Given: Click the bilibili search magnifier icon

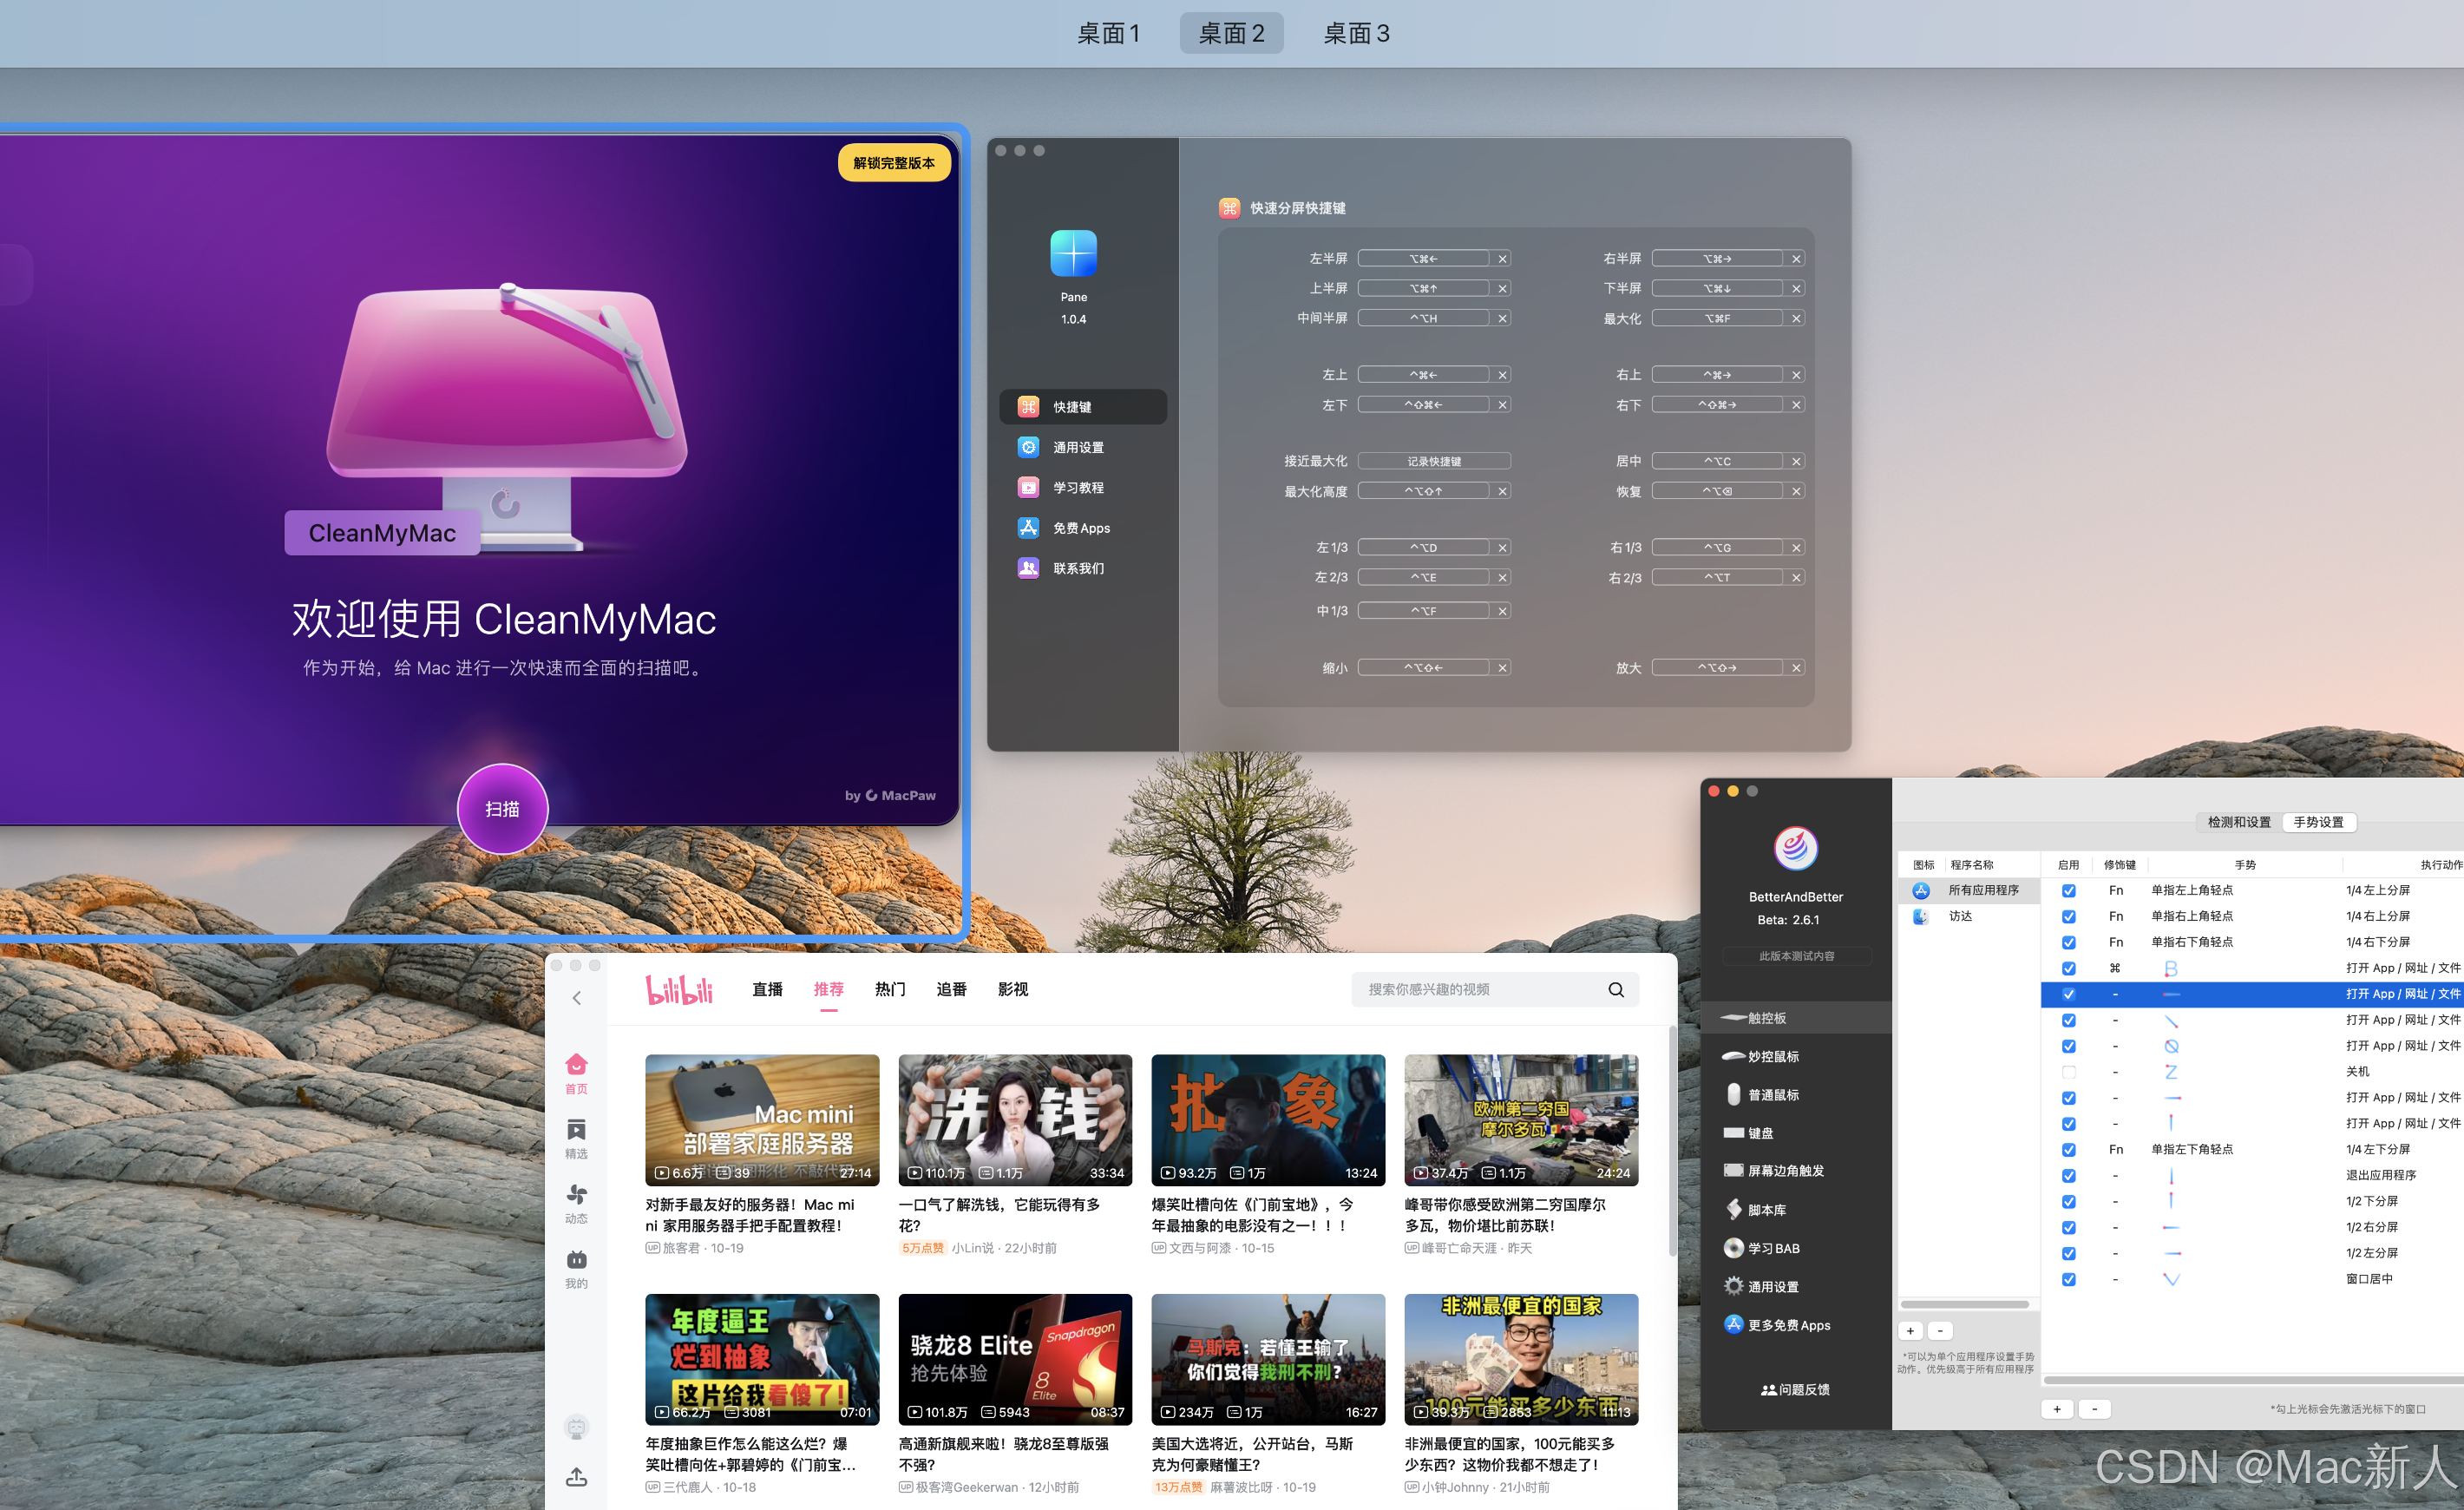Looking at the screenshot, I should point(1615,990).
